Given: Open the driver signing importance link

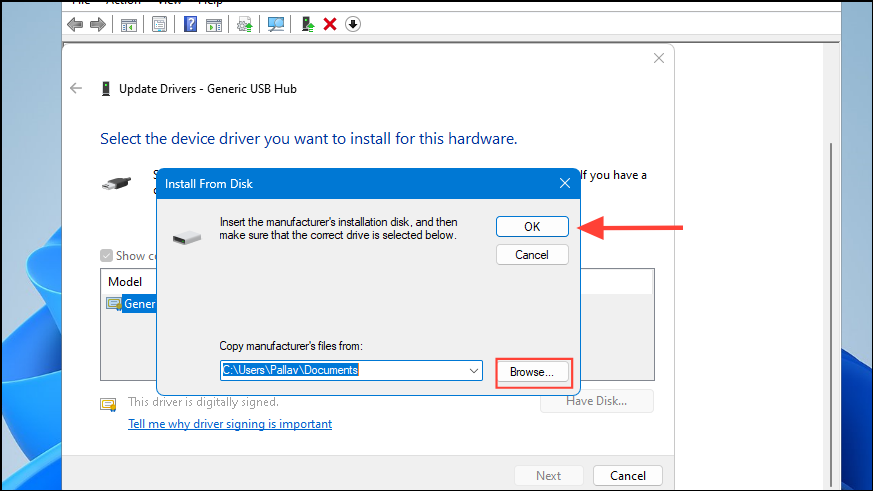Looking at the screenshot, I should [x=230, y=424].
